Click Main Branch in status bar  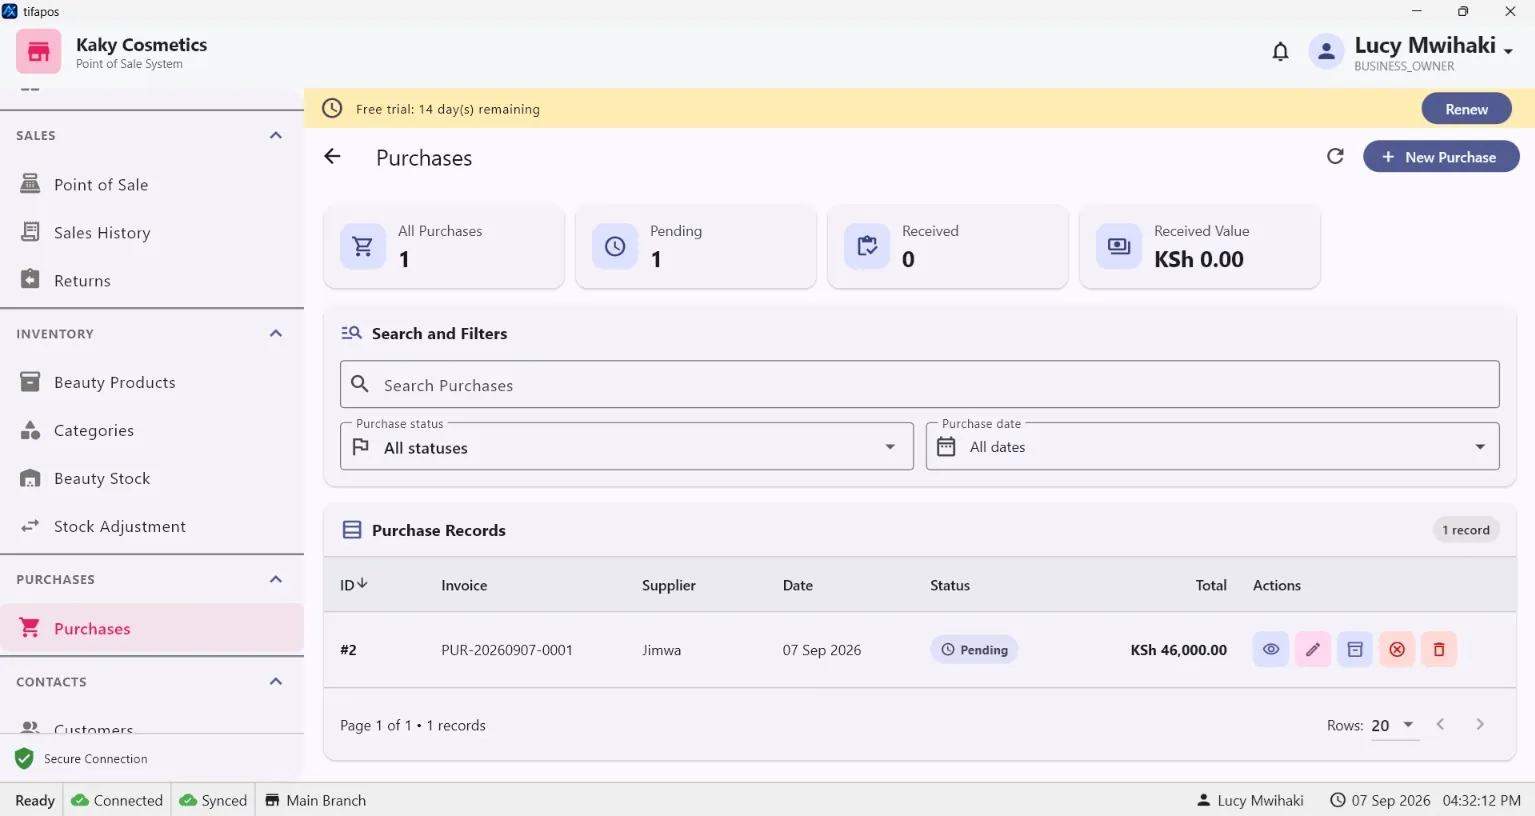[x=316, y=800]
